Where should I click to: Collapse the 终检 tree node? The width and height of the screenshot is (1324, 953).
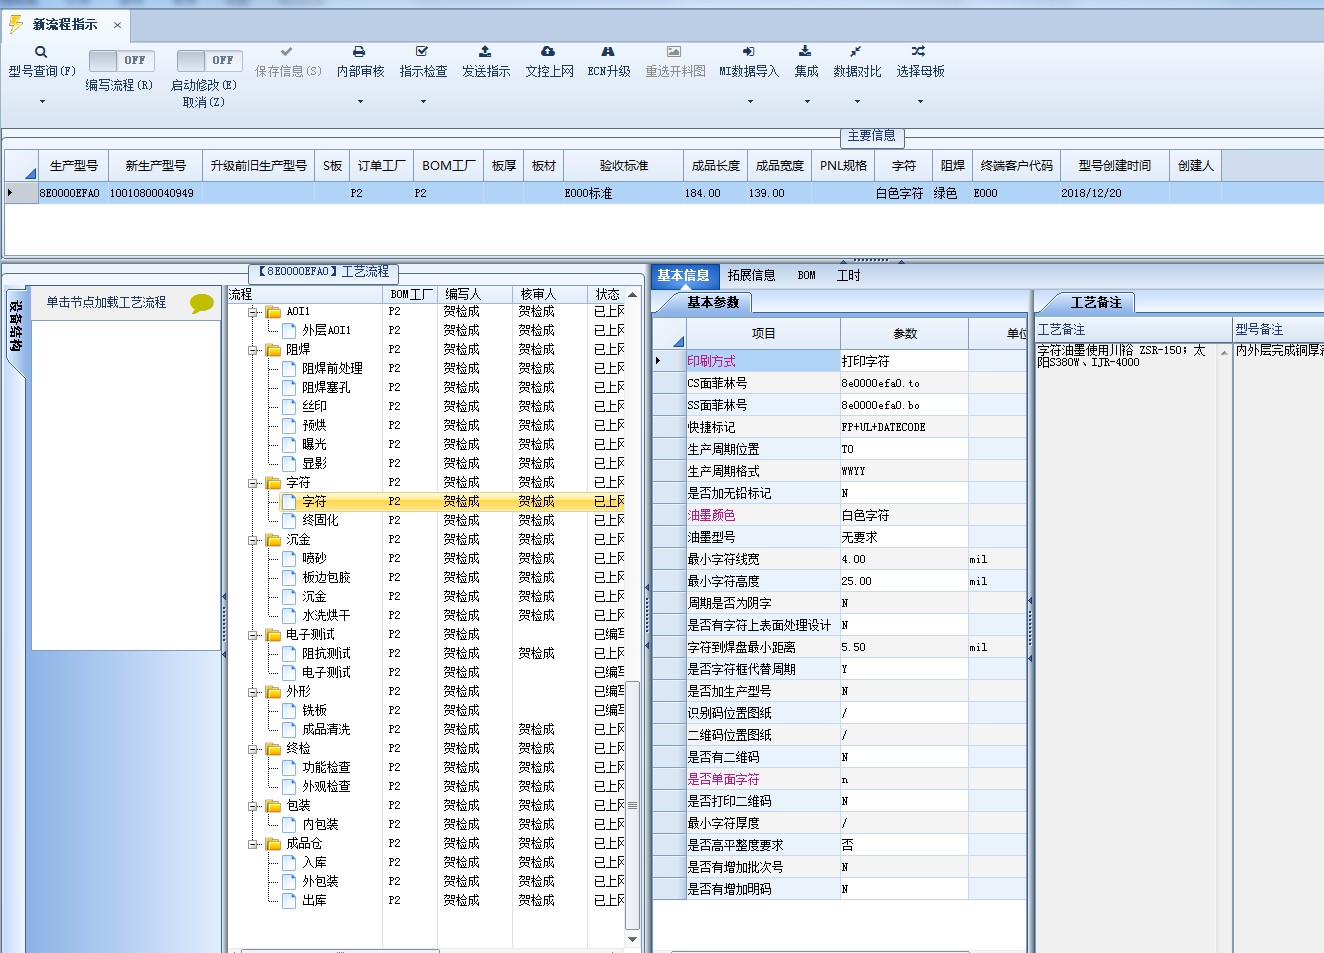pos(253,749)
